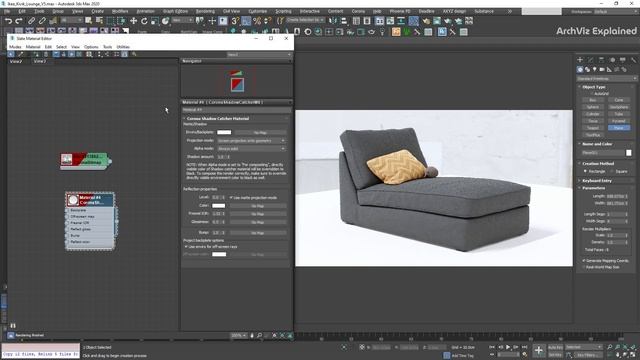This screenshot has height=360, width=640.
Task: Toggle Real-World Map Size checkbox
Action: pyautogui.click(x=584, y=267)
